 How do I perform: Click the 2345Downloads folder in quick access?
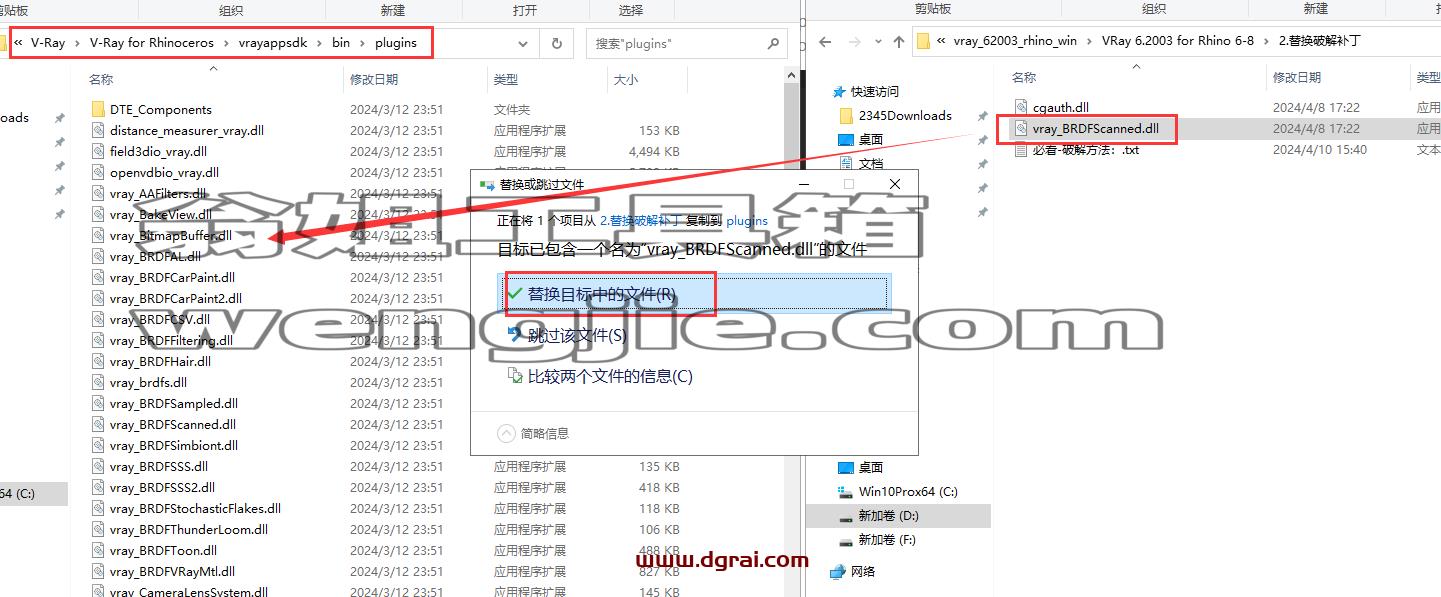coord(905,115)
